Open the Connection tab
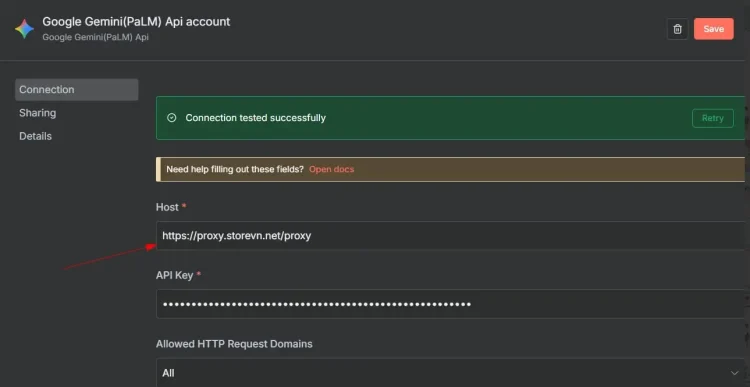 point(77,89)
